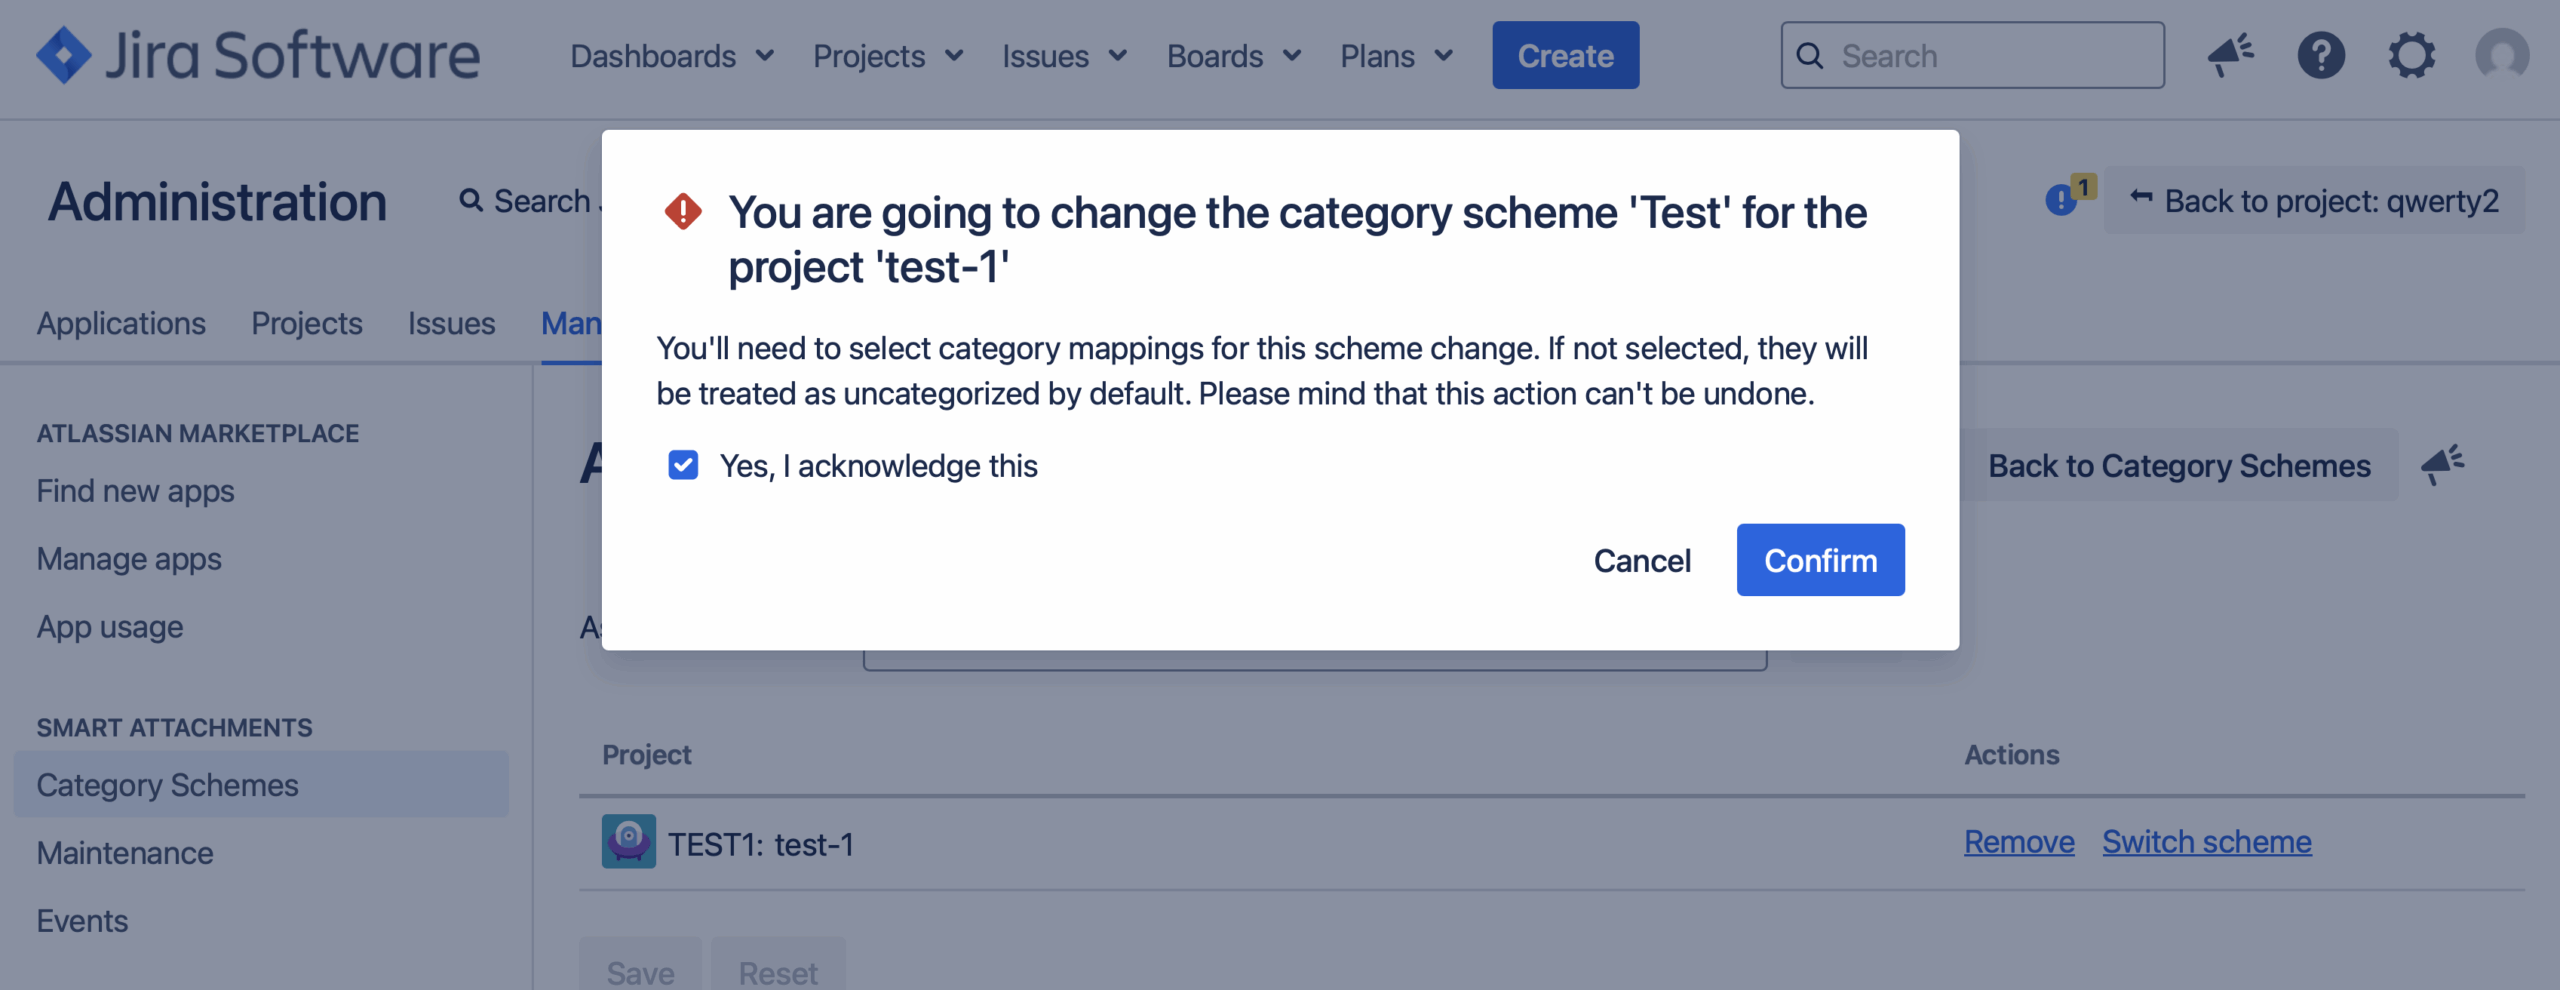Click the Jira Software logo
Viewport: 2560px width, 990px height.
coord(258,55)
